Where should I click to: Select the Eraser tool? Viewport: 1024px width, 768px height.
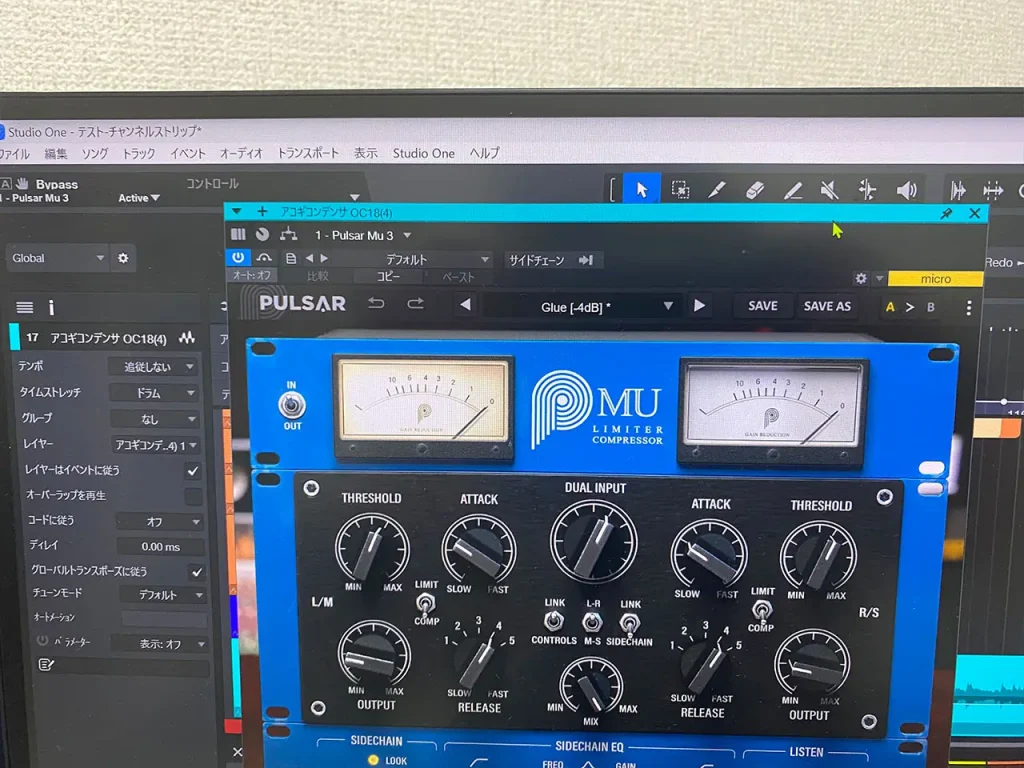click(x=755, y=190)
